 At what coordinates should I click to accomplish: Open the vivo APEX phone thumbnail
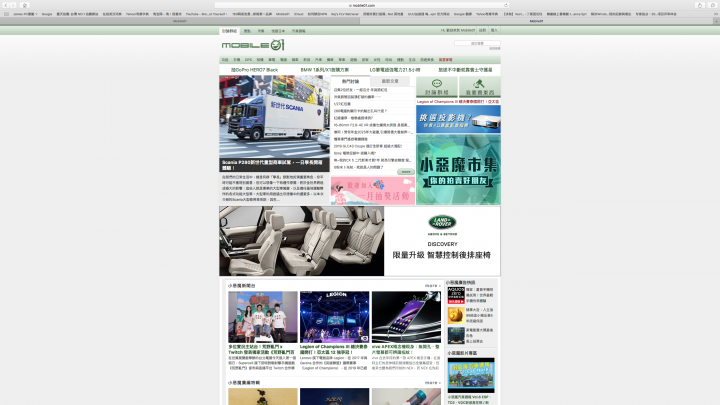coord(406,317)
